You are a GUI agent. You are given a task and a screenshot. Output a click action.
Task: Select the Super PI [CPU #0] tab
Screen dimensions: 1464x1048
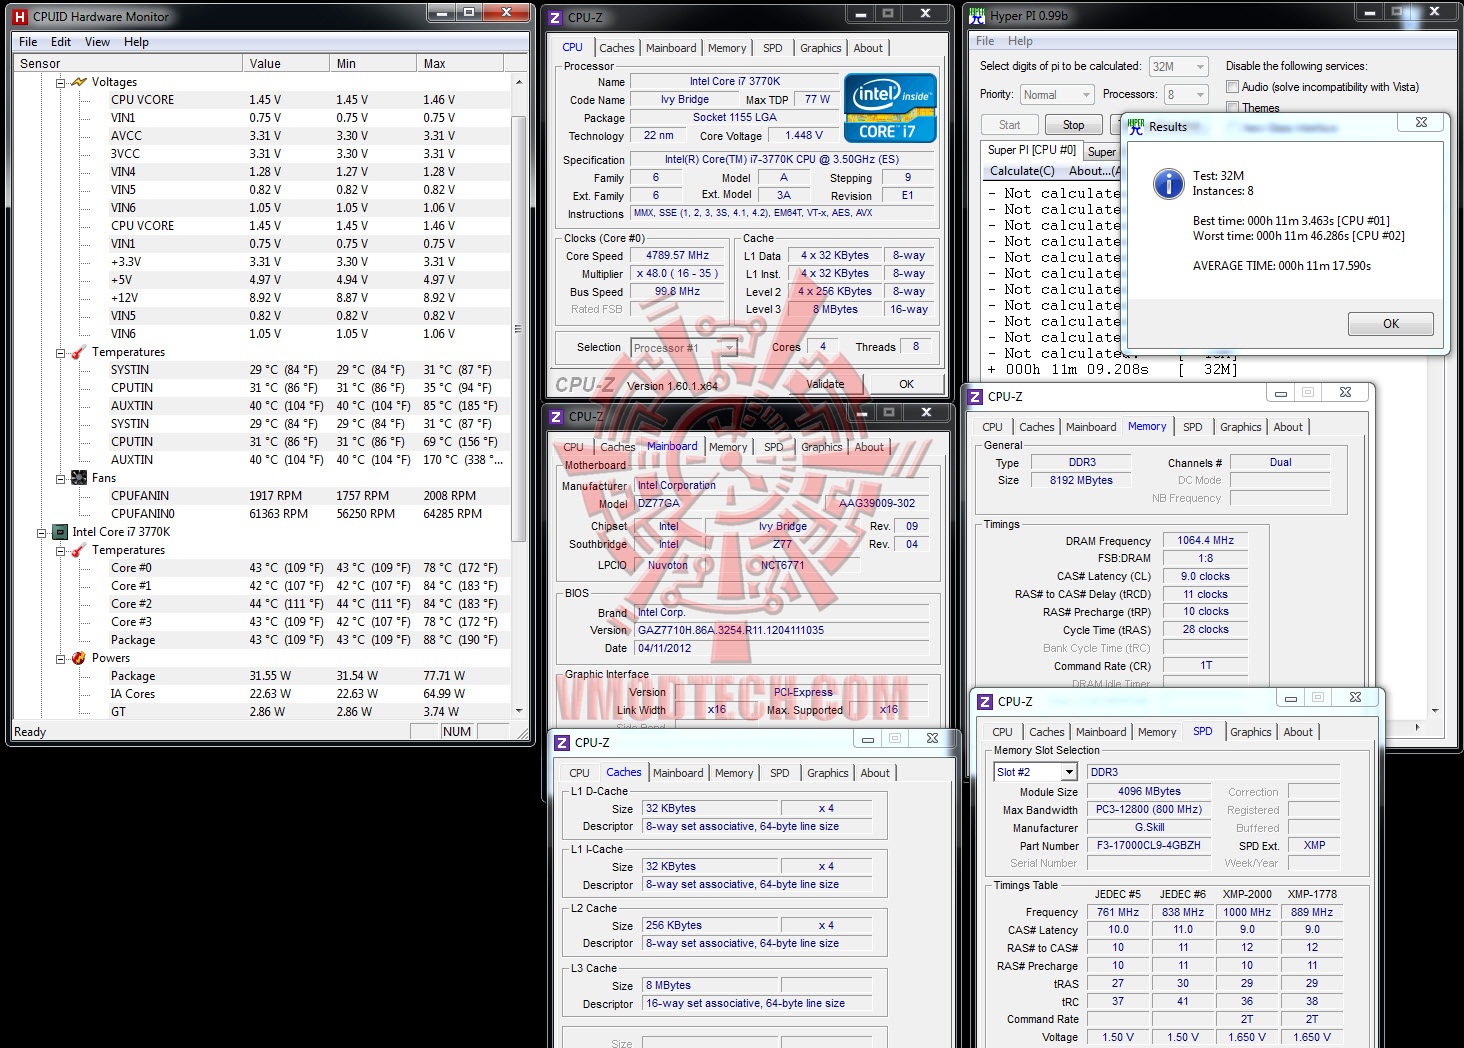pyautogui.click(x=1032, y=150)
